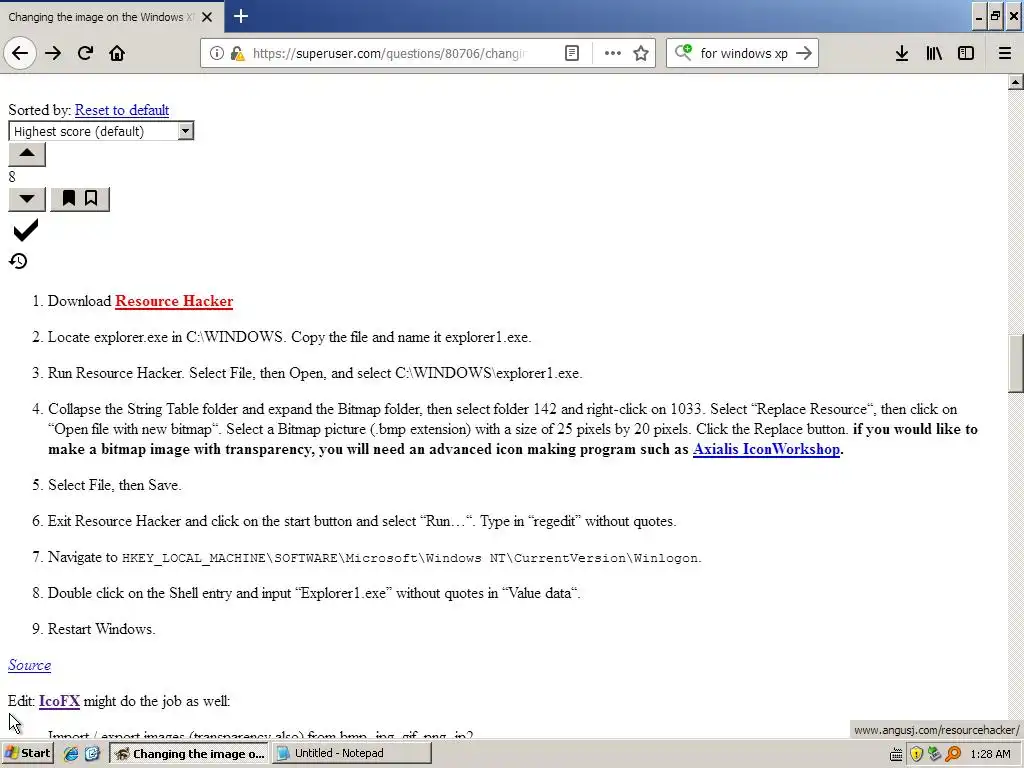This screenshot has width=1024, height=768.
Task: Open page actions three-dot menu
Action: [613, 53]
